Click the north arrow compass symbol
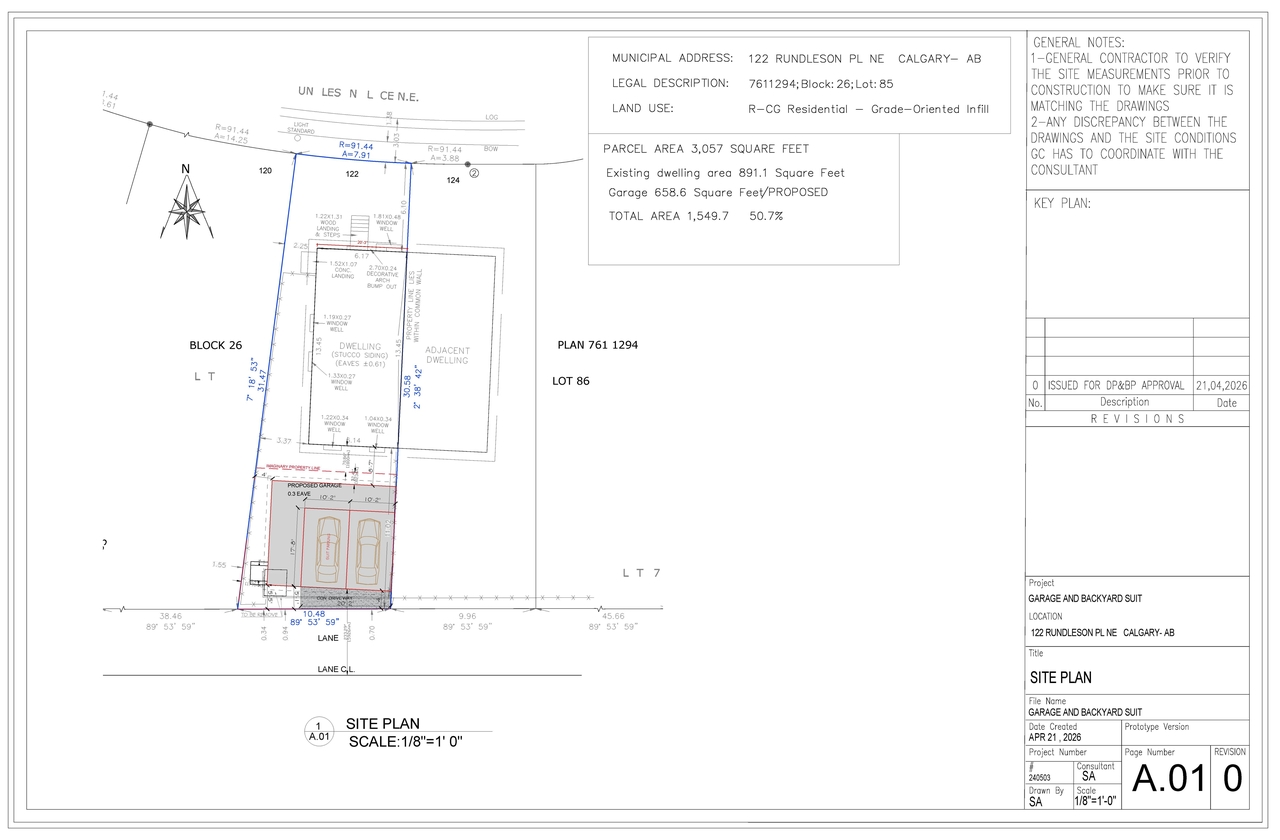Image resolution: width=1280 pixels, height=840 pixels. (186, 212)
